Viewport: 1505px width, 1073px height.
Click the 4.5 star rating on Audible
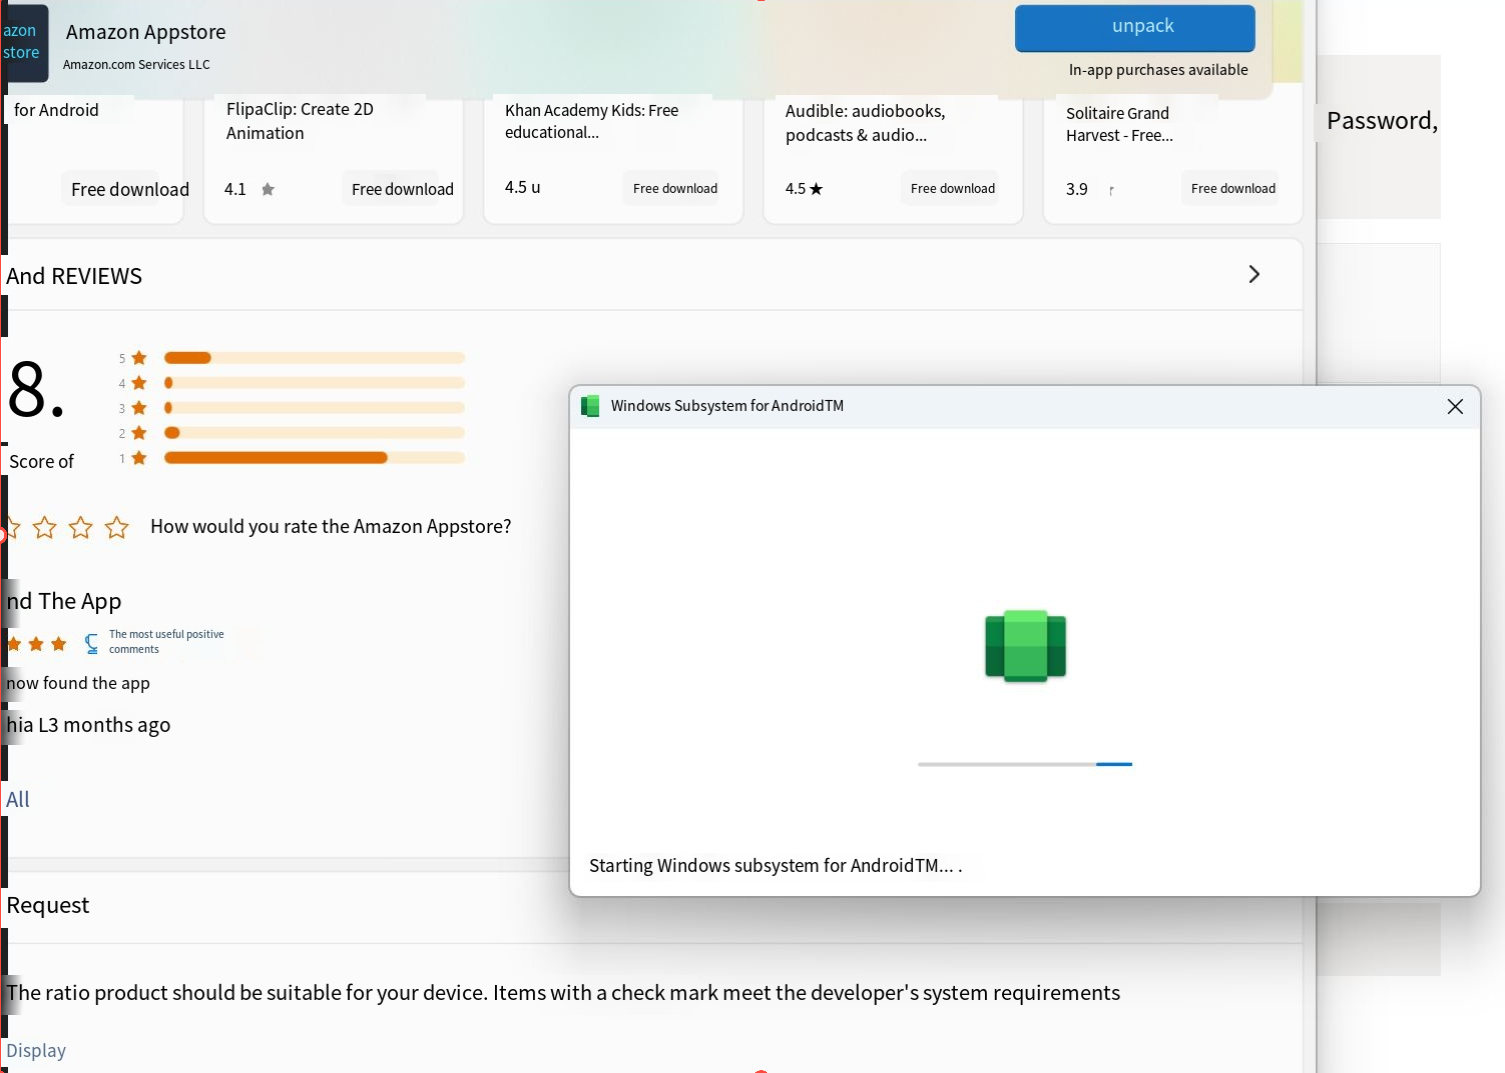coord(804,189)
